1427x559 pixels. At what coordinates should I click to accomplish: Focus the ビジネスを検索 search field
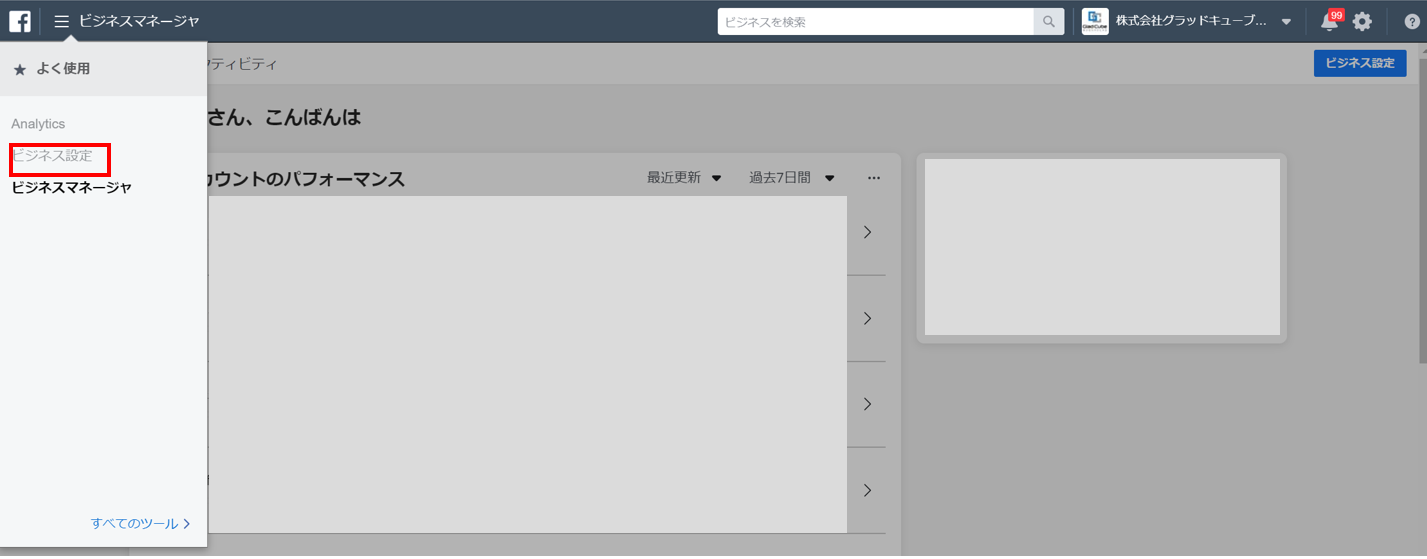(876, 21)
